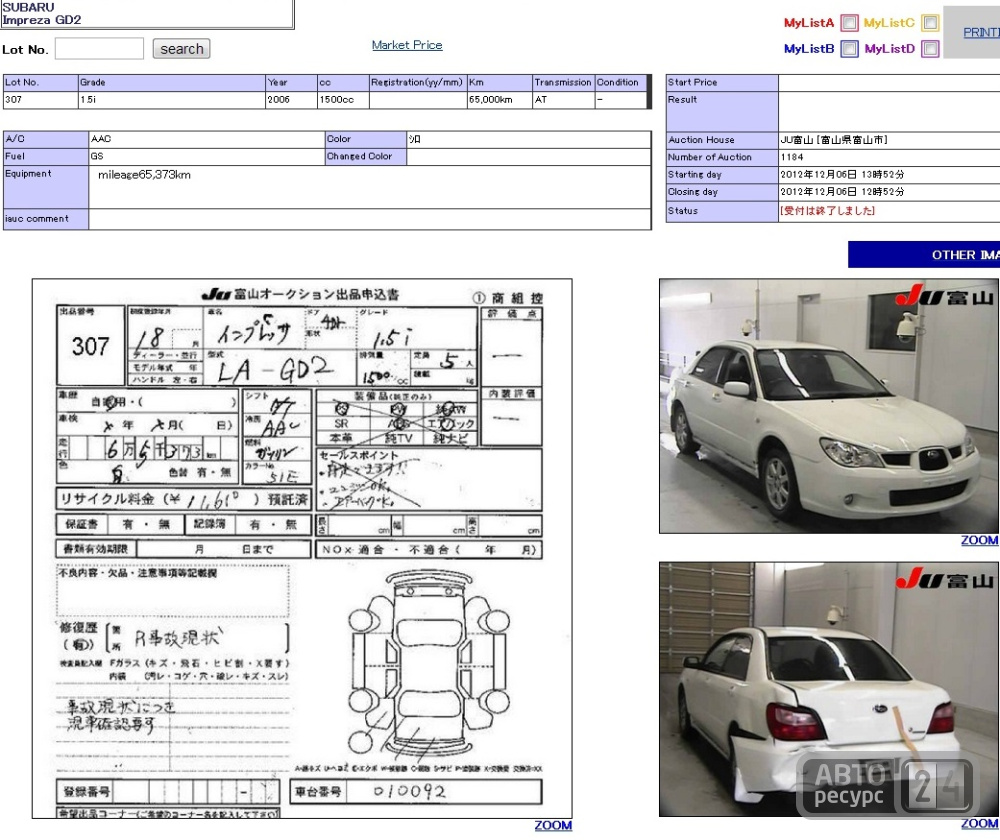Click the isuc comment label
The image size is (1000, 840).
(46, 218)
